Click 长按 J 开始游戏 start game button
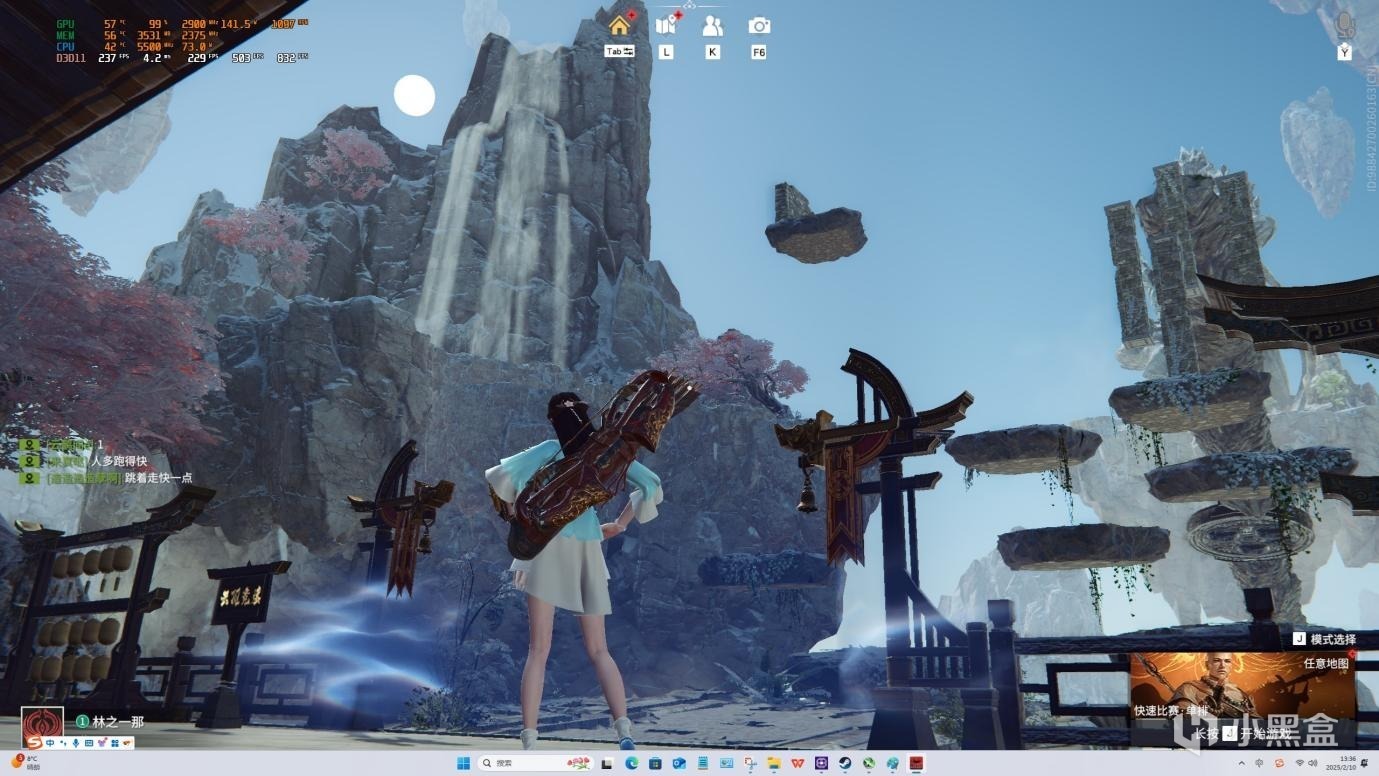Screen dimensions: 1379x776 [x=1243, y=733]
